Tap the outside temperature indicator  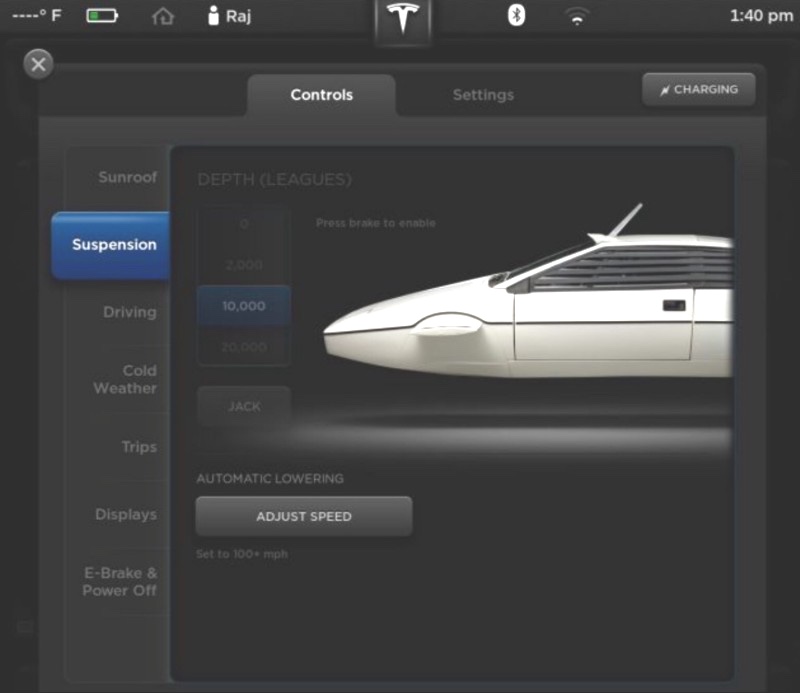(36, 15)
